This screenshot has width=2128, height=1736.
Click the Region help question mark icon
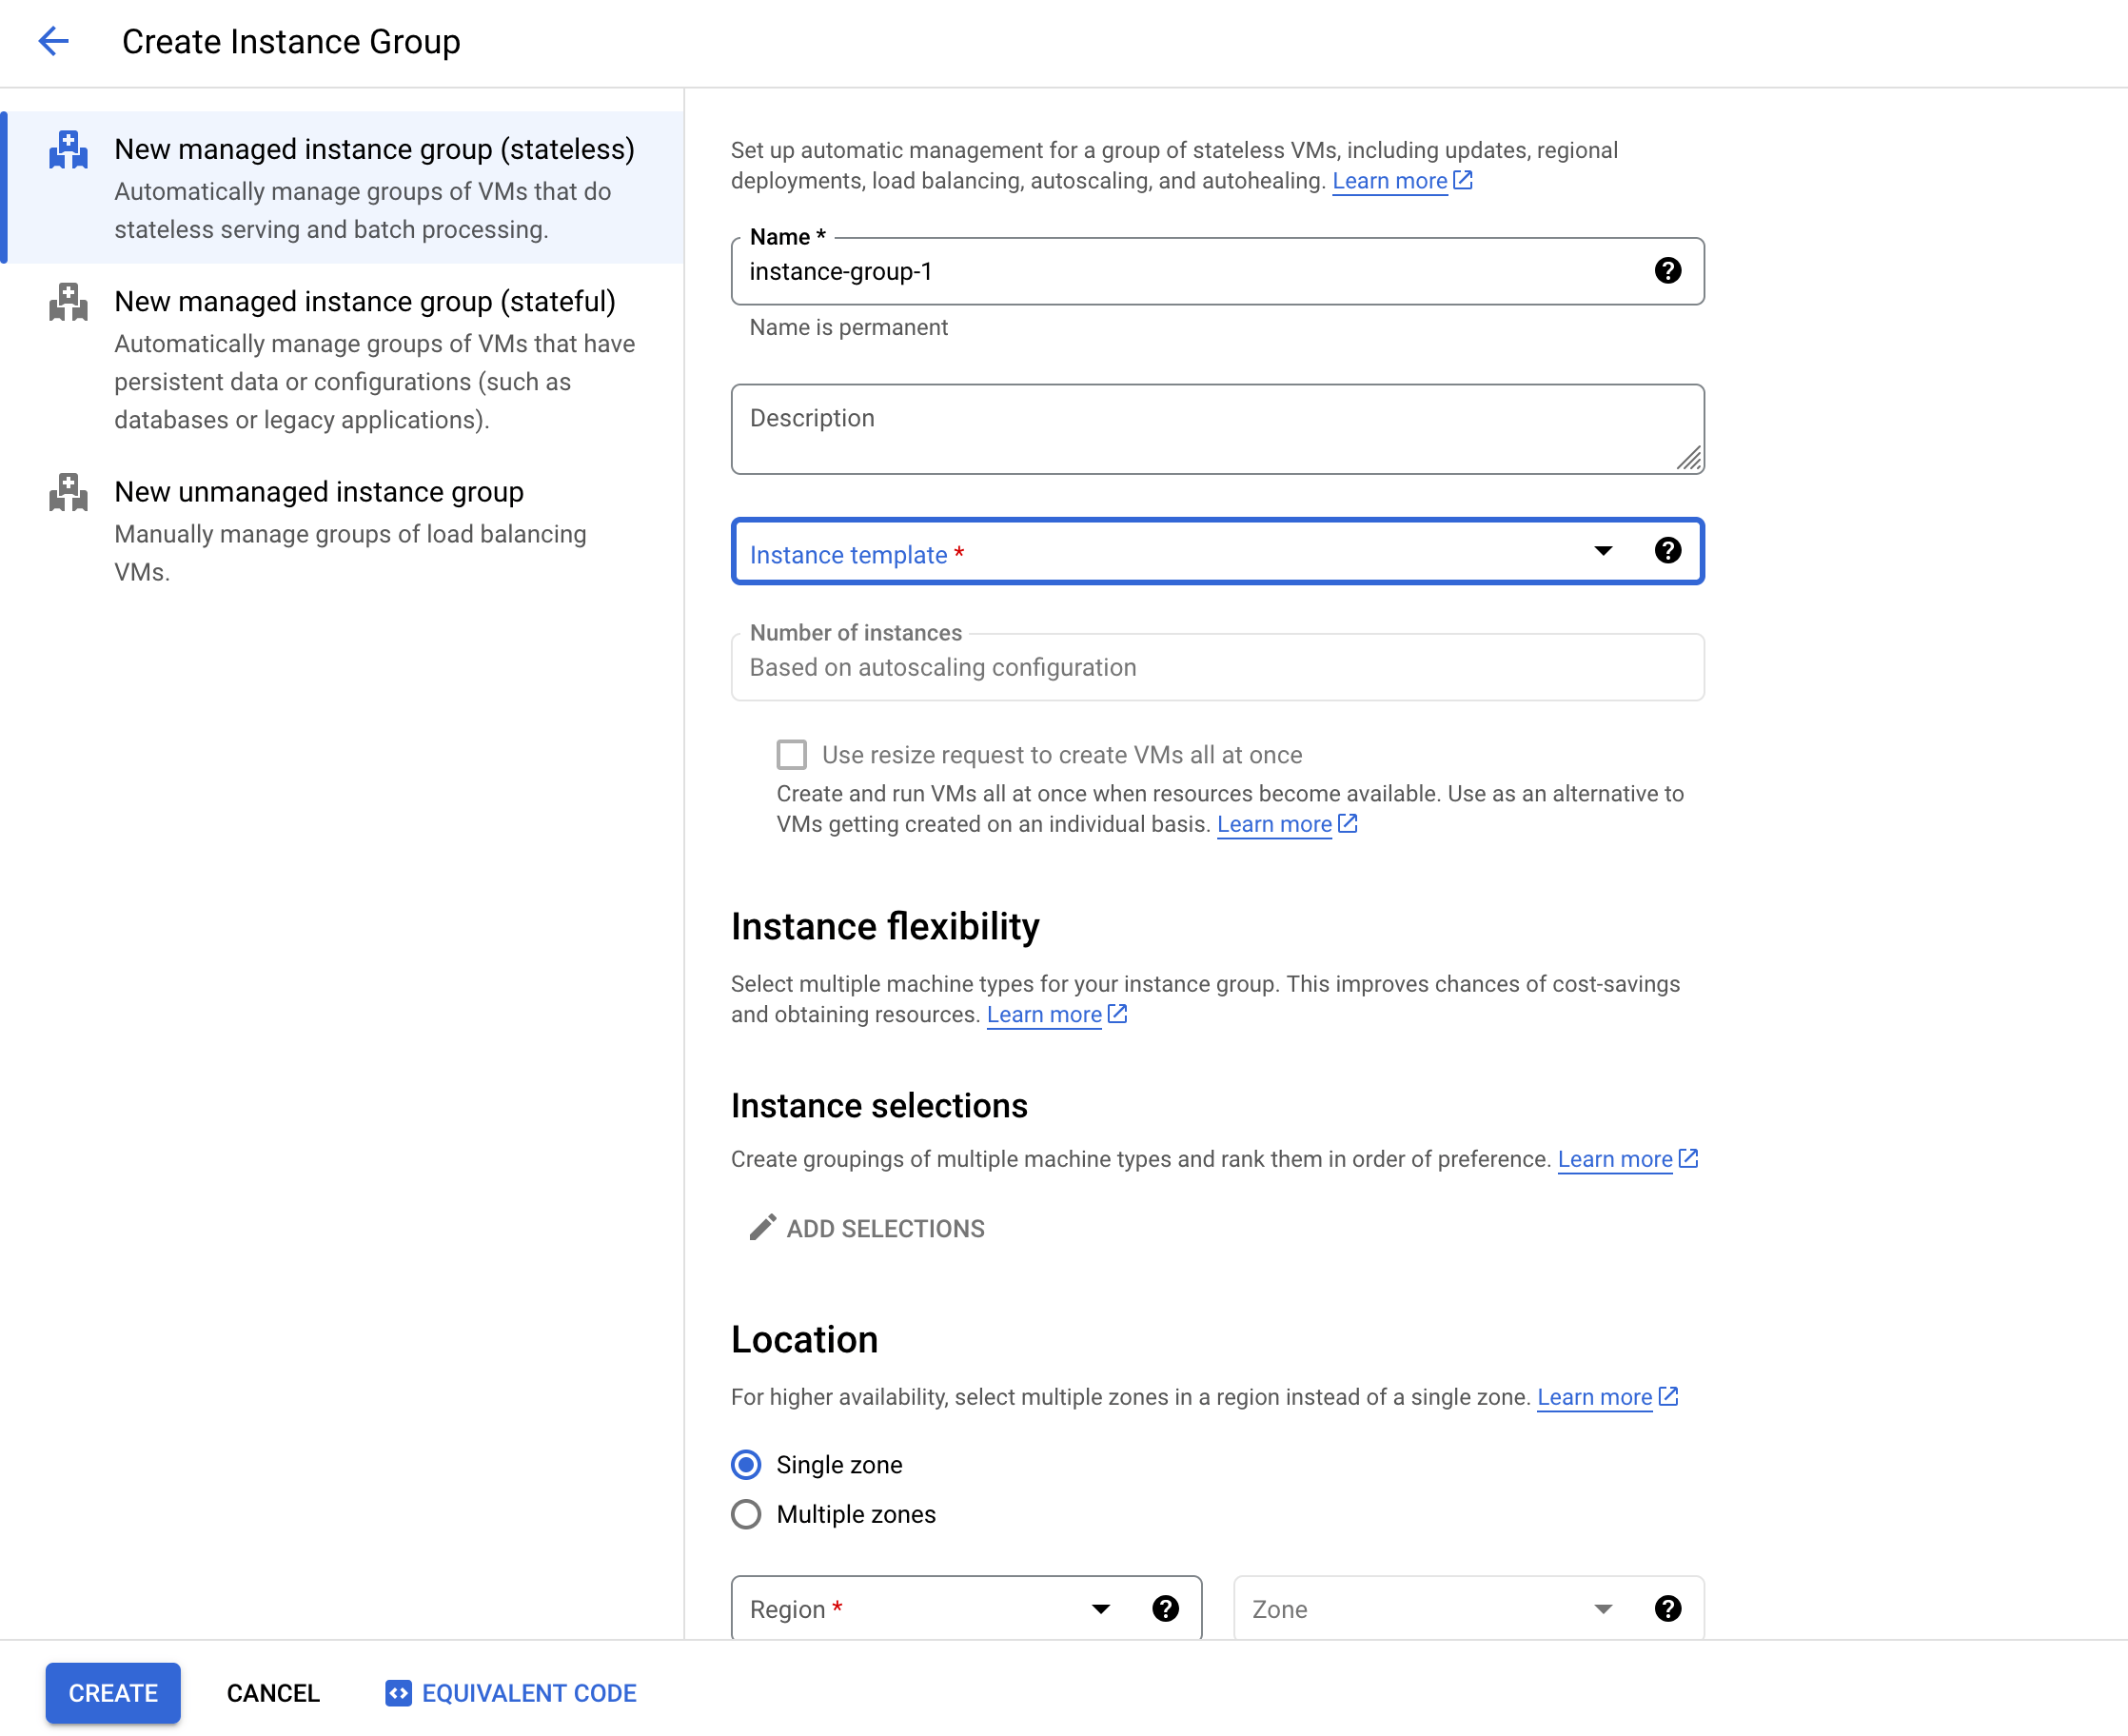point(1165,1608)
